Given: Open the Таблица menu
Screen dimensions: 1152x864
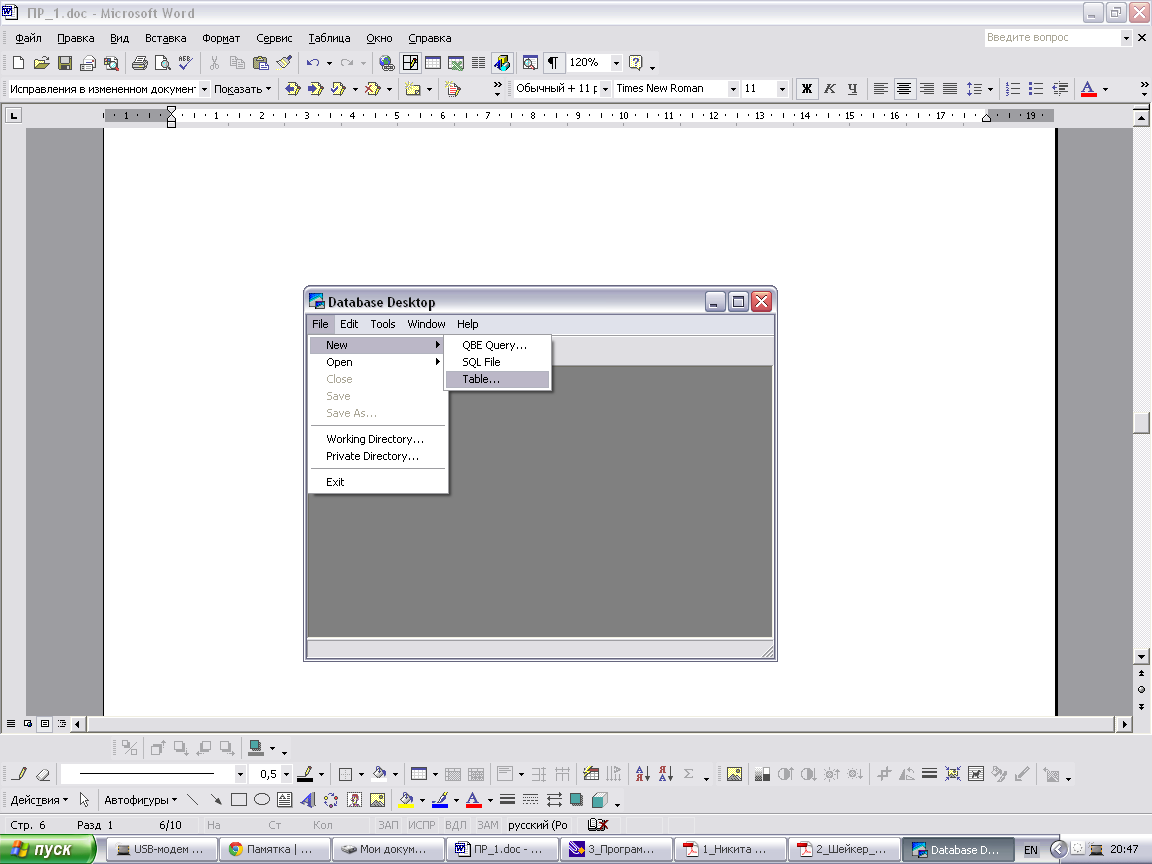Looking at the screenshot, I should pos(329,38).
